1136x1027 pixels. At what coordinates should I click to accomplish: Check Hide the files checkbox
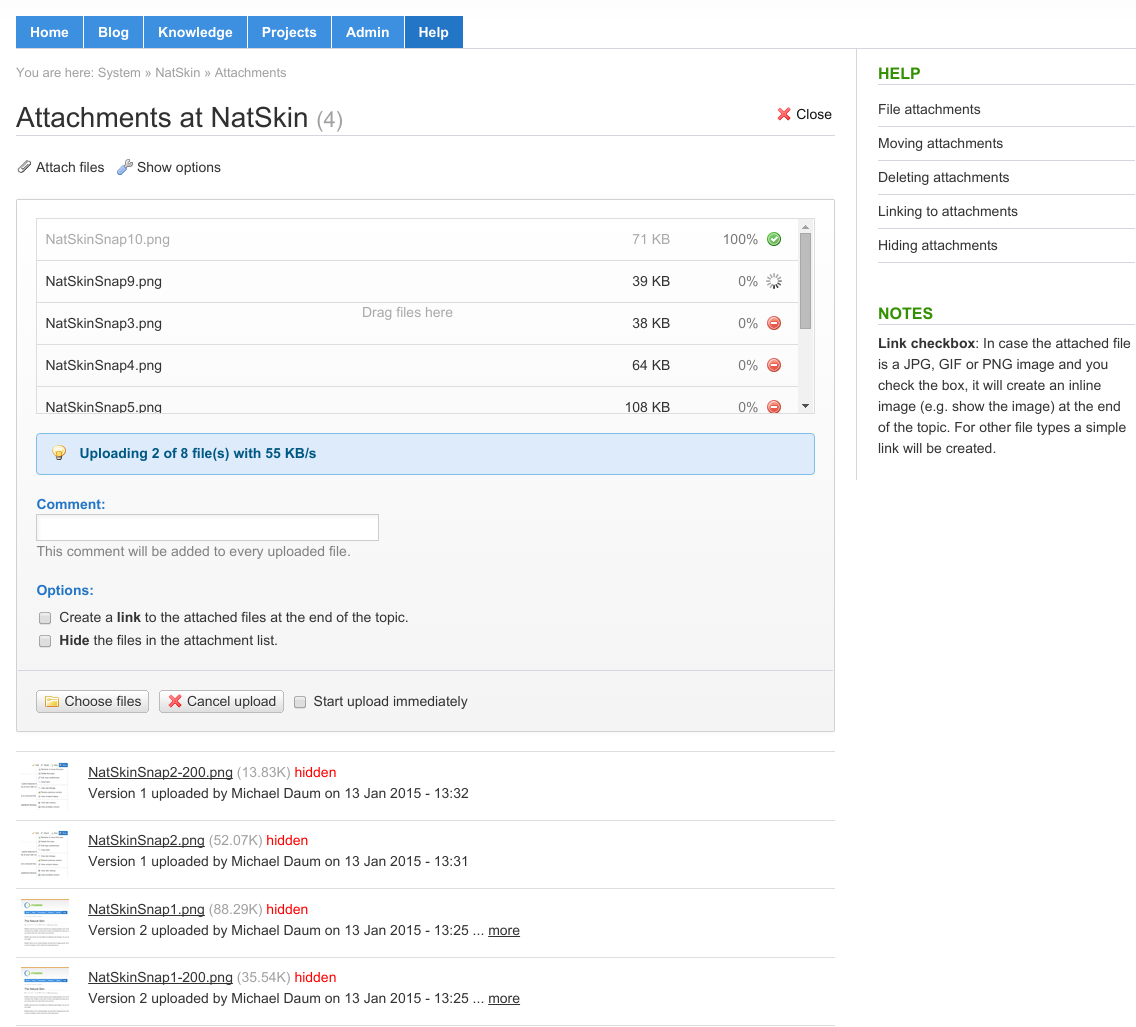[45, 641]
